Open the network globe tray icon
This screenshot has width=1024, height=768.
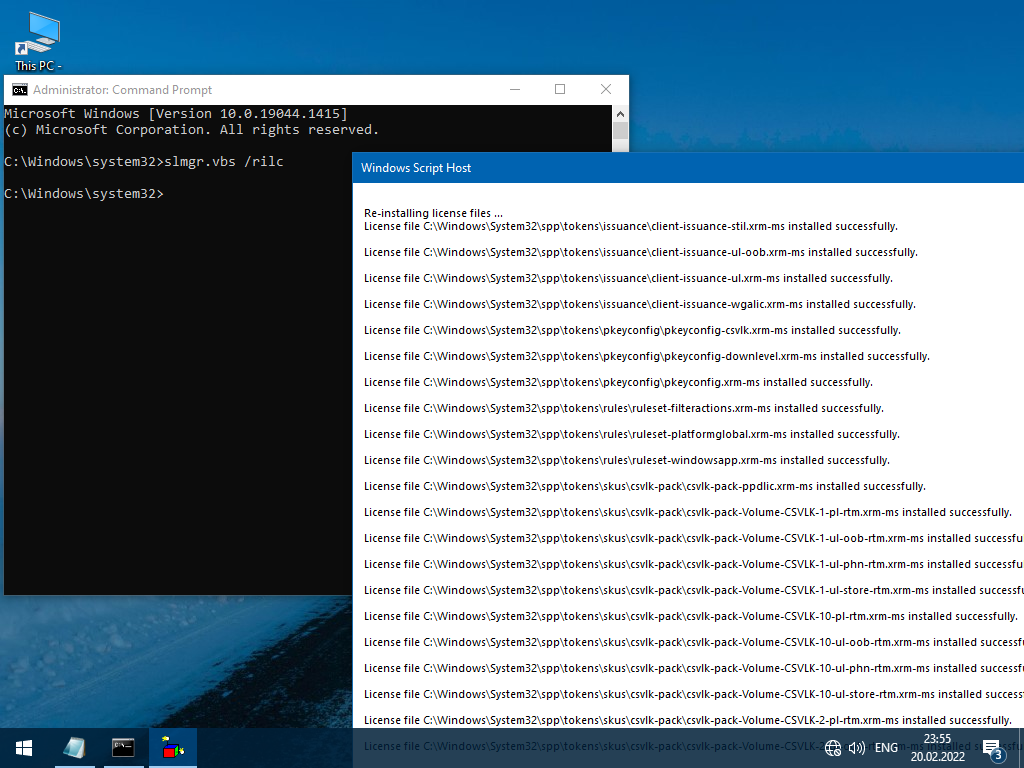(834, 747)
